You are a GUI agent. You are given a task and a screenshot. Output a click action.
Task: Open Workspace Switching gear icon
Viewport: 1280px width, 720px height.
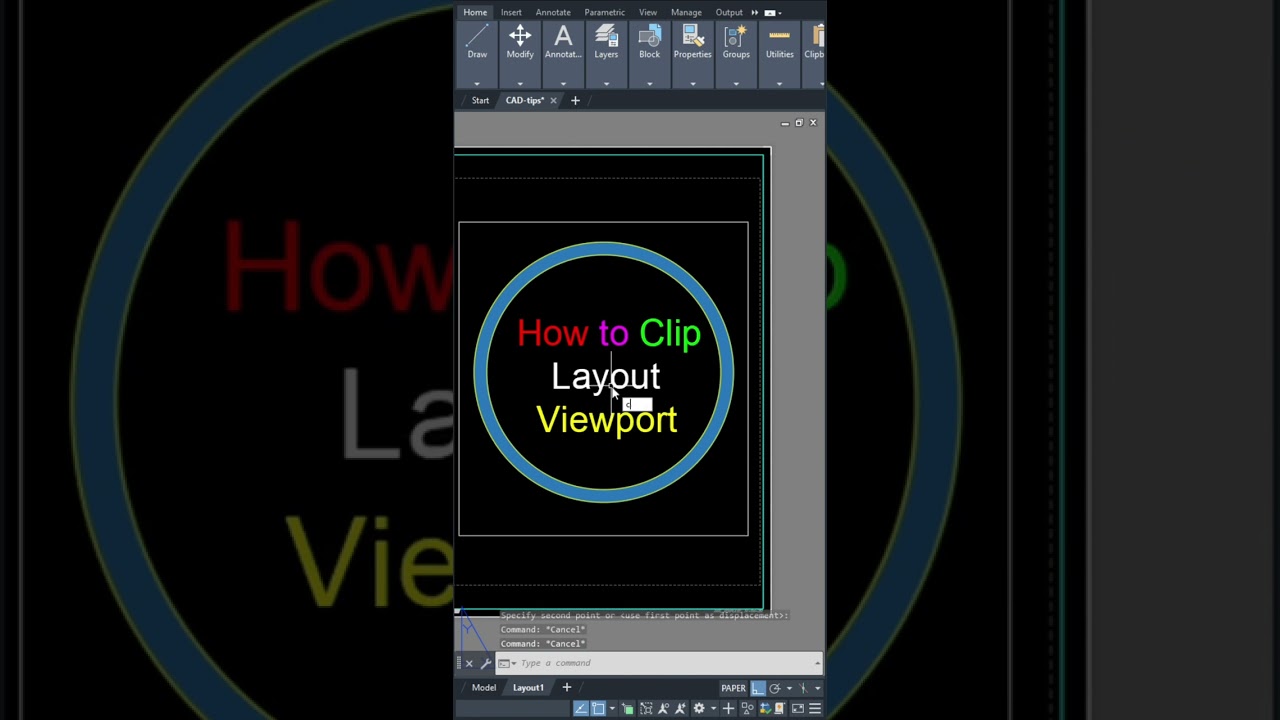tap(699, 708)
